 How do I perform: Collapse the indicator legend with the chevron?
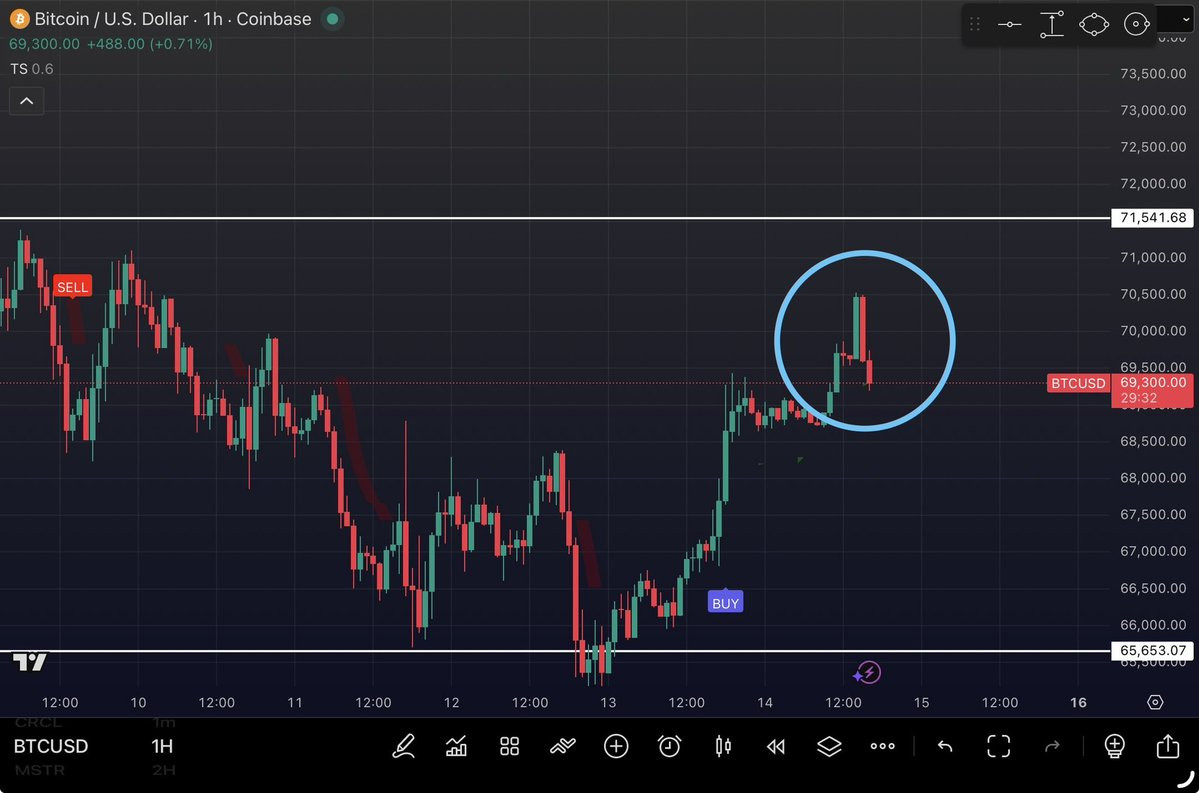click(x=26, y=101)
